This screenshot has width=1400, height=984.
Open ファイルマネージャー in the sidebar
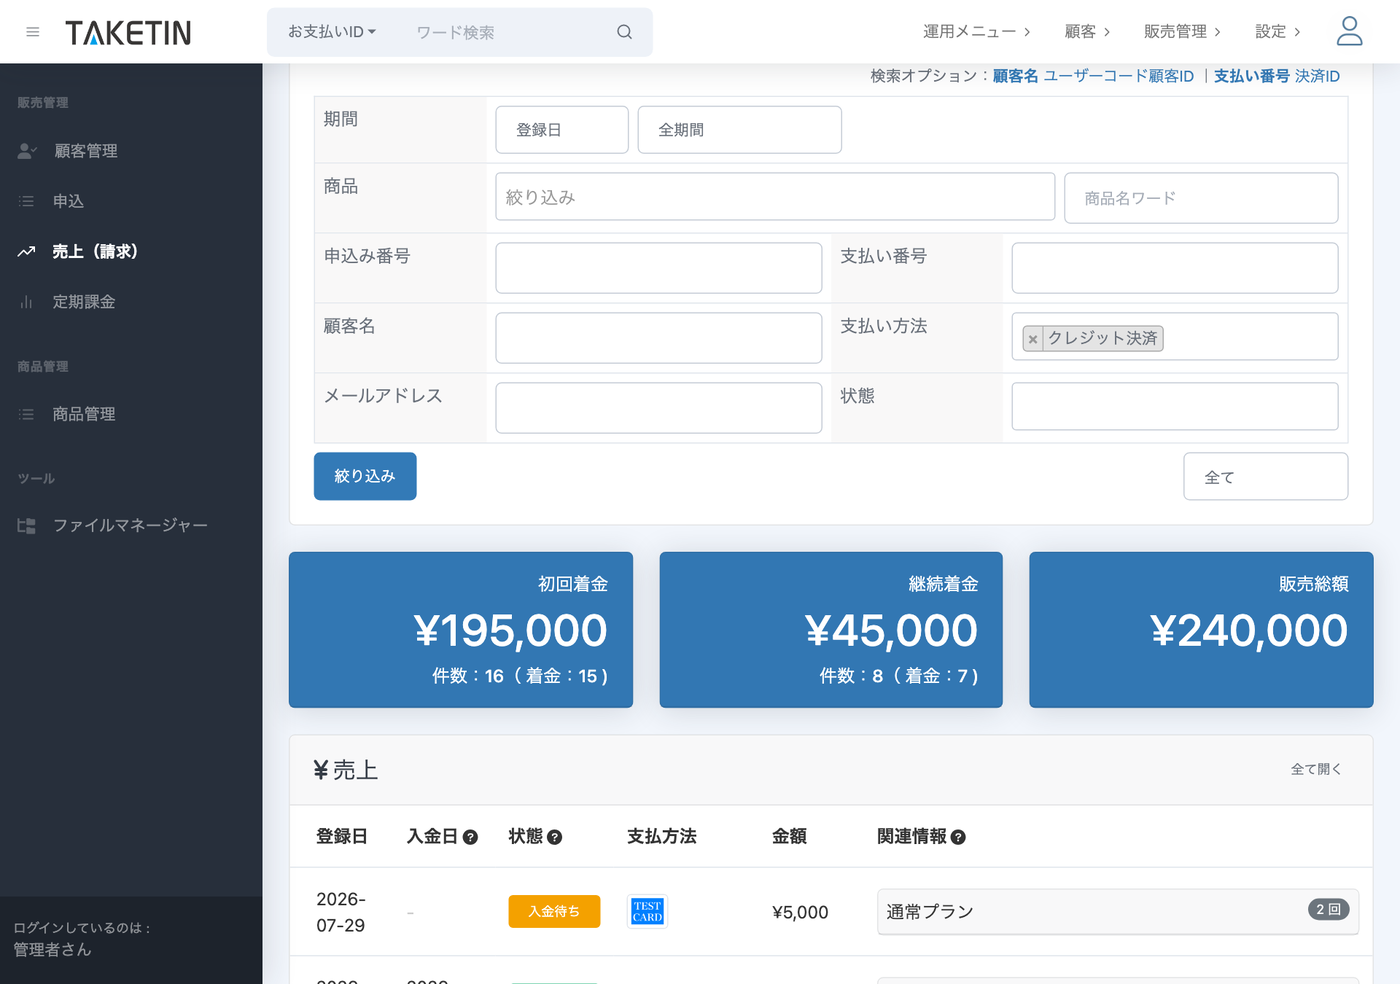(x=131, y=525)
